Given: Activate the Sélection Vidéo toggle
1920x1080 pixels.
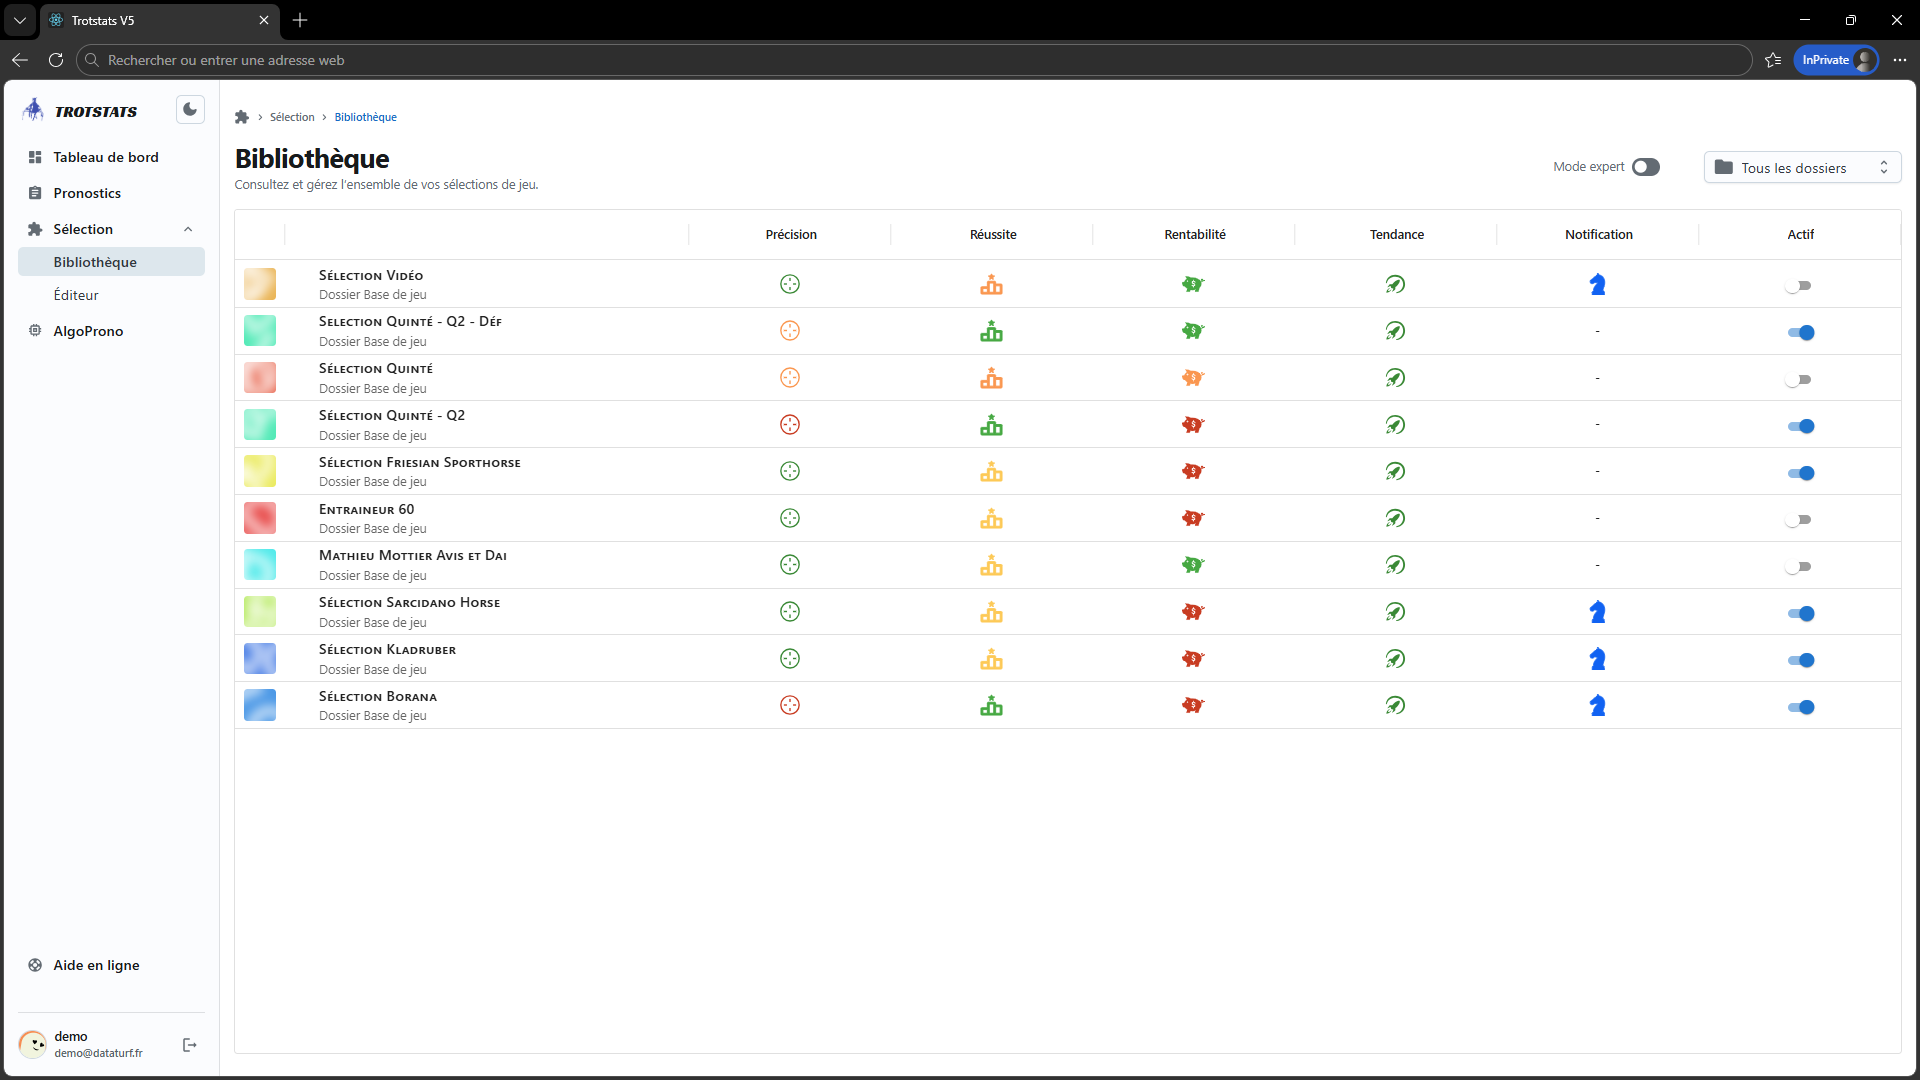Looking at the screenshot, I should pos(1799,286).
